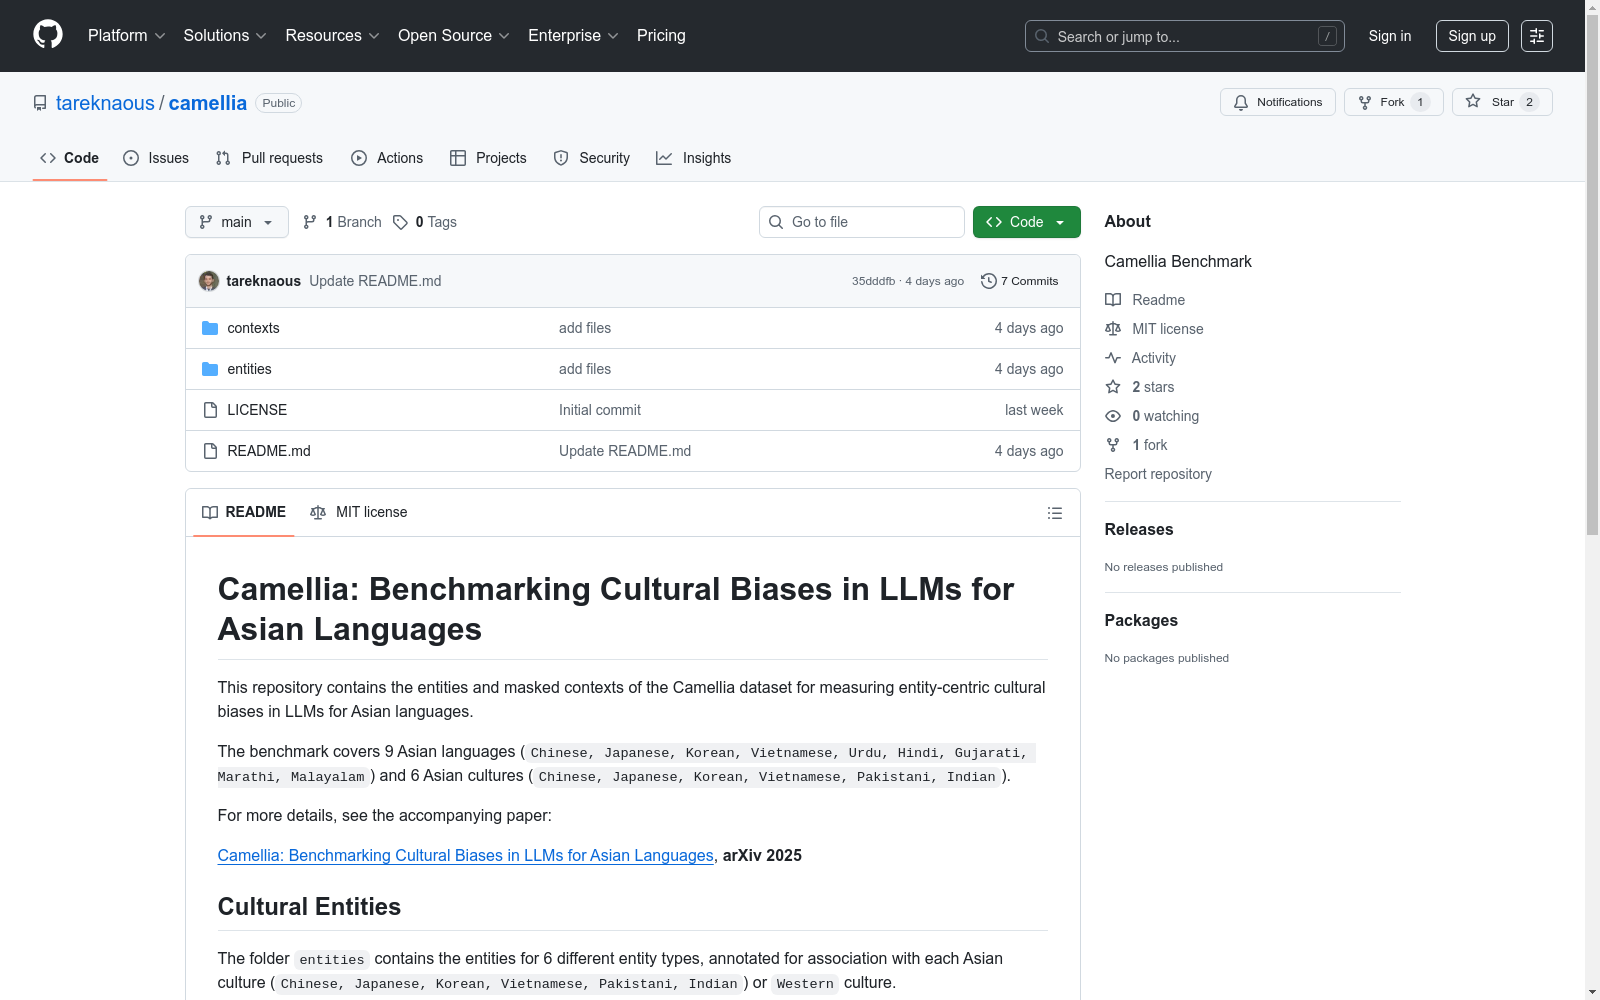Fork the repository with Fork button
Screen dimensions: 1600x1000
pyautogui.click(x=1393, y=102)
